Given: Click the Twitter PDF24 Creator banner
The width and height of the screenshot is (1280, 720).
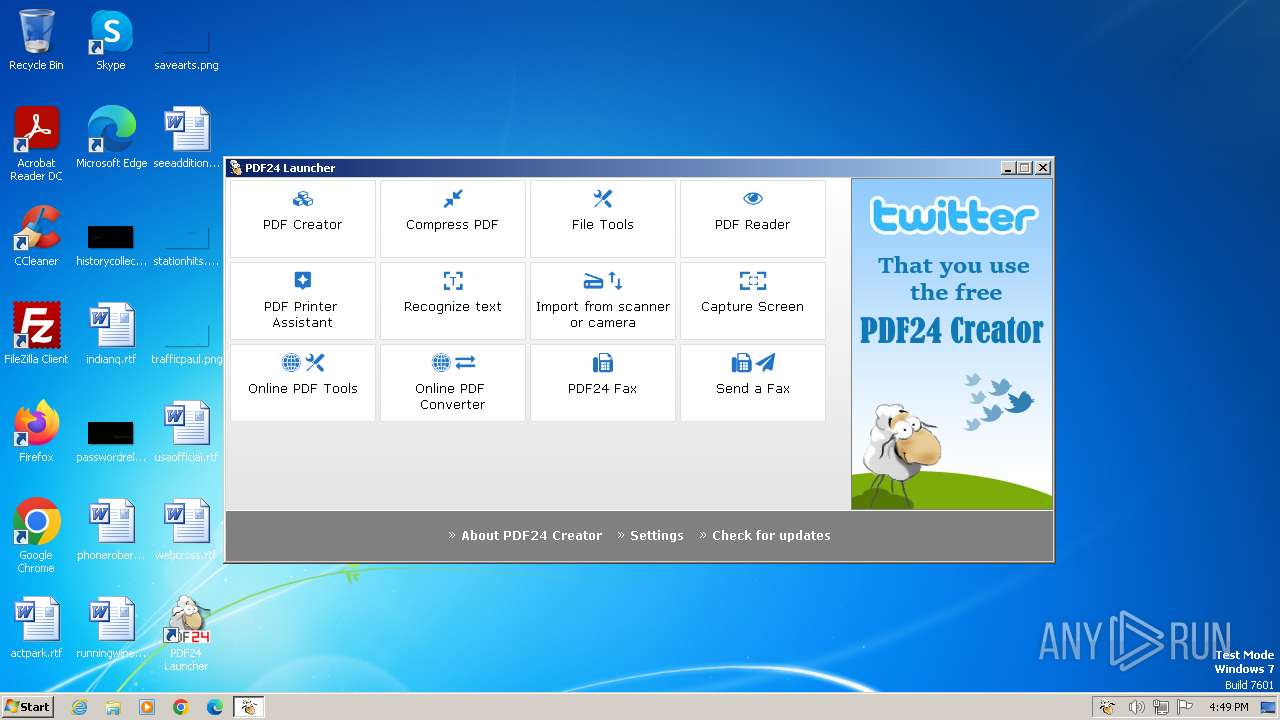Looking at the screenshot, I should 952,344.
